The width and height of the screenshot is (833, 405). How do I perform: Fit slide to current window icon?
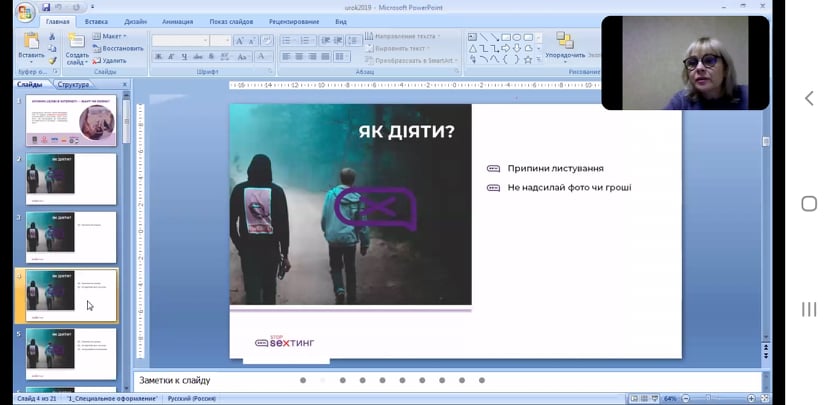click(x=764, y=398)
